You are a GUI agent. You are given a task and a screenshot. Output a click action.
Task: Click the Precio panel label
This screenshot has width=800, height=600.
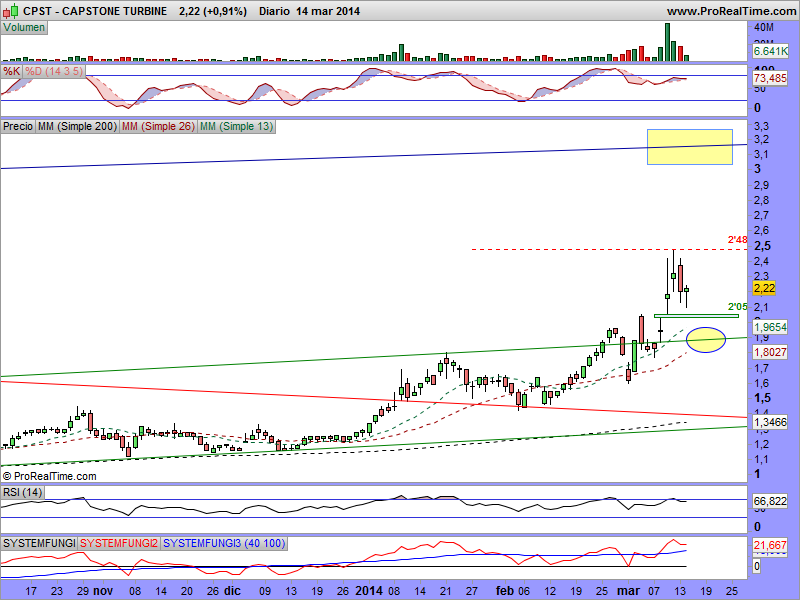click(18, 126)
